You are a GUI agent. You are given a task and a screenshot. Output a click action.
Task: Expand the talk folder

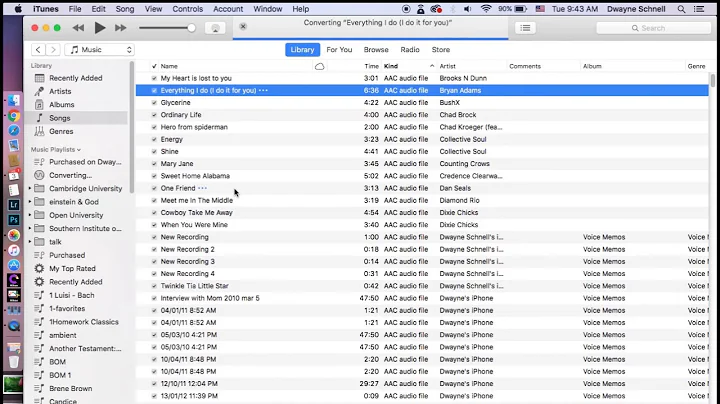tap(30, 242)
